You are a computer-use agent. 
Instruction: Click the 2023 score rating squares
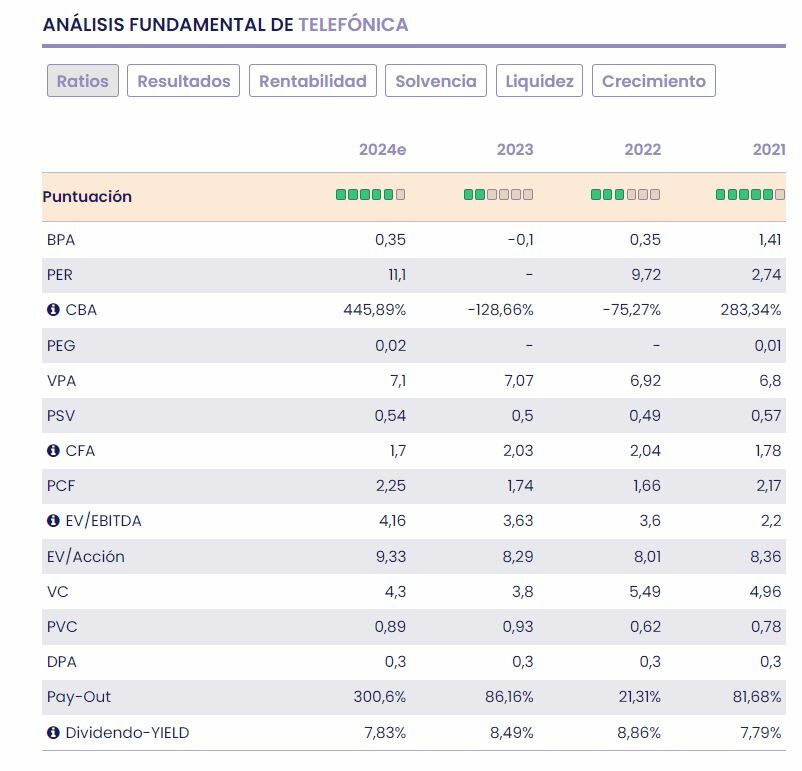coord(498,195)
